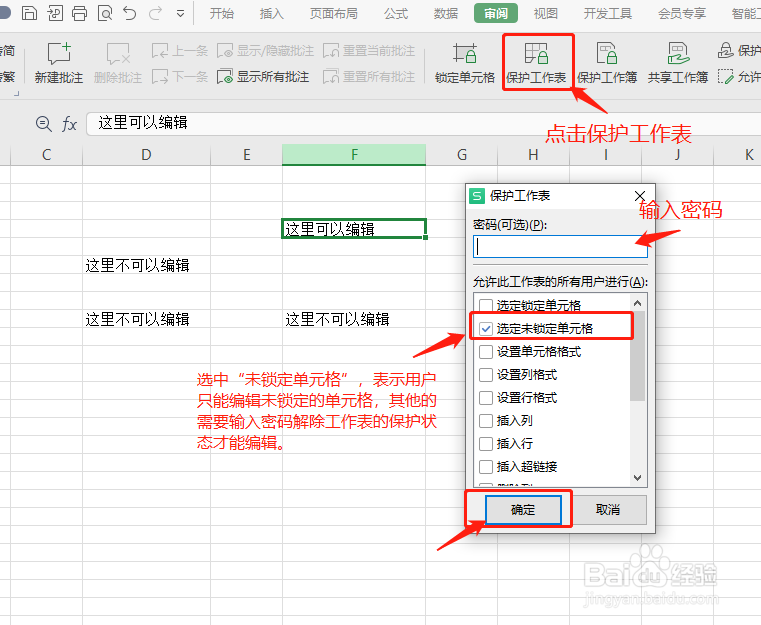Close the 保护工作表 dialog

click(x=640, y=196)
